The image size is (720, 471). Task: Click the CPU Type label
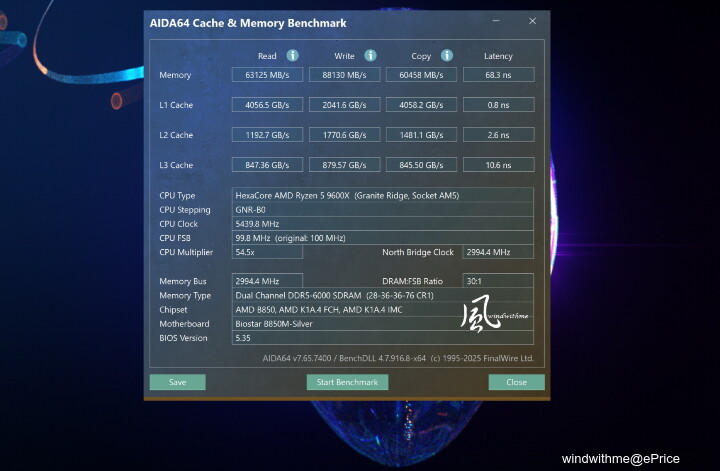tap(177, 196)
